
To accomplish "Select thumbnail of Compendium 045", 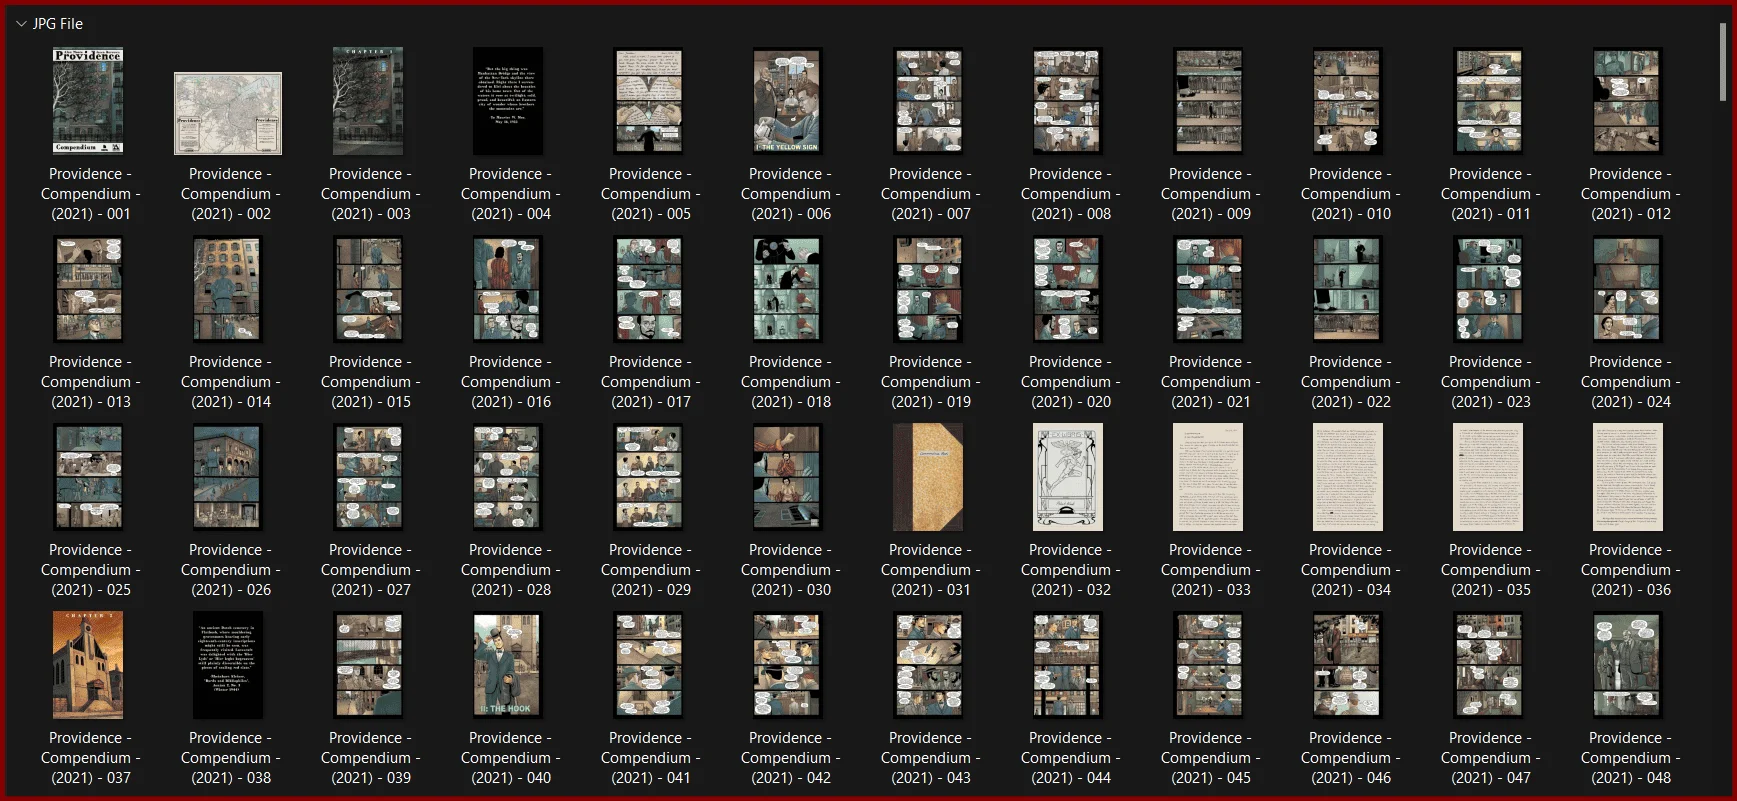I will pos(1208,665).
